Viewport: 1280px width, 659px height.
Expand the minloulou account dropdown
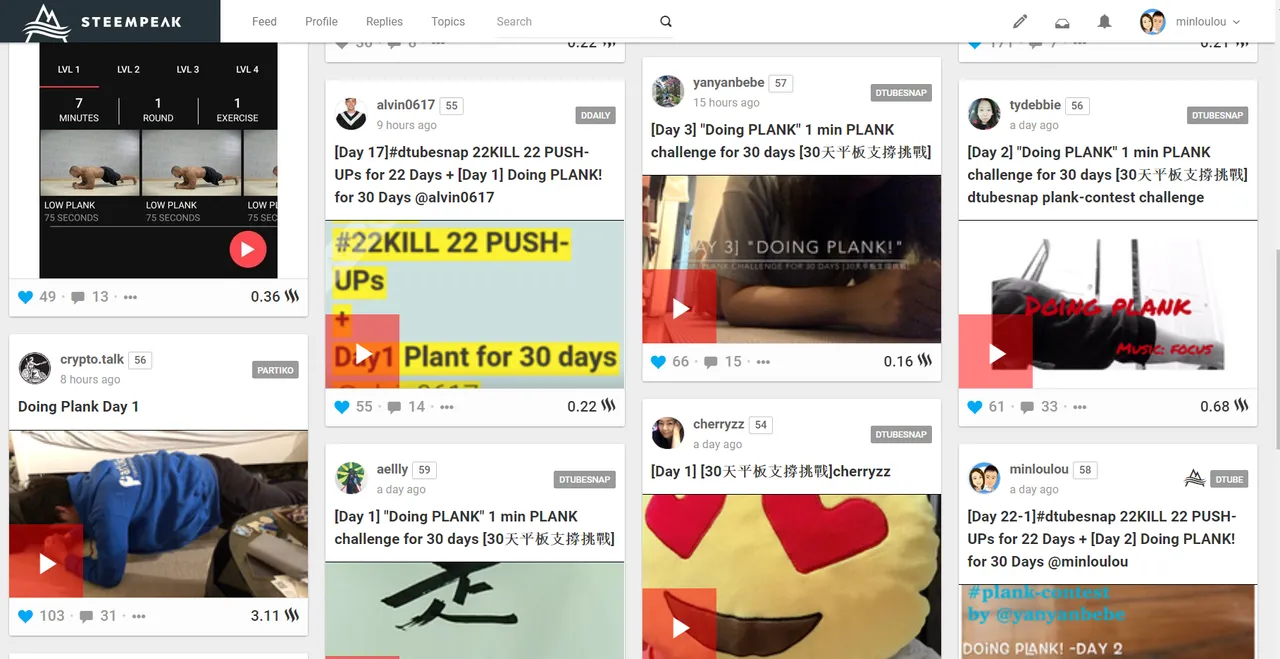point(1208,22)
